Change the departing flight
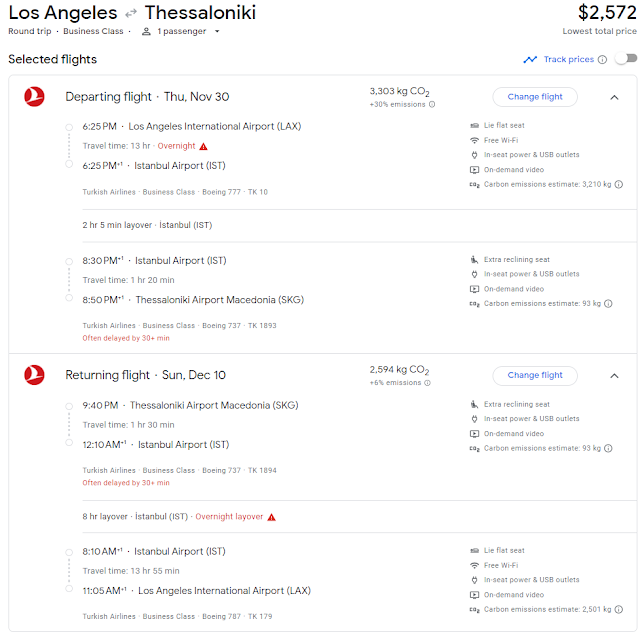The width and height of the screenshot is (640, 634). click(x=535, y=97)
